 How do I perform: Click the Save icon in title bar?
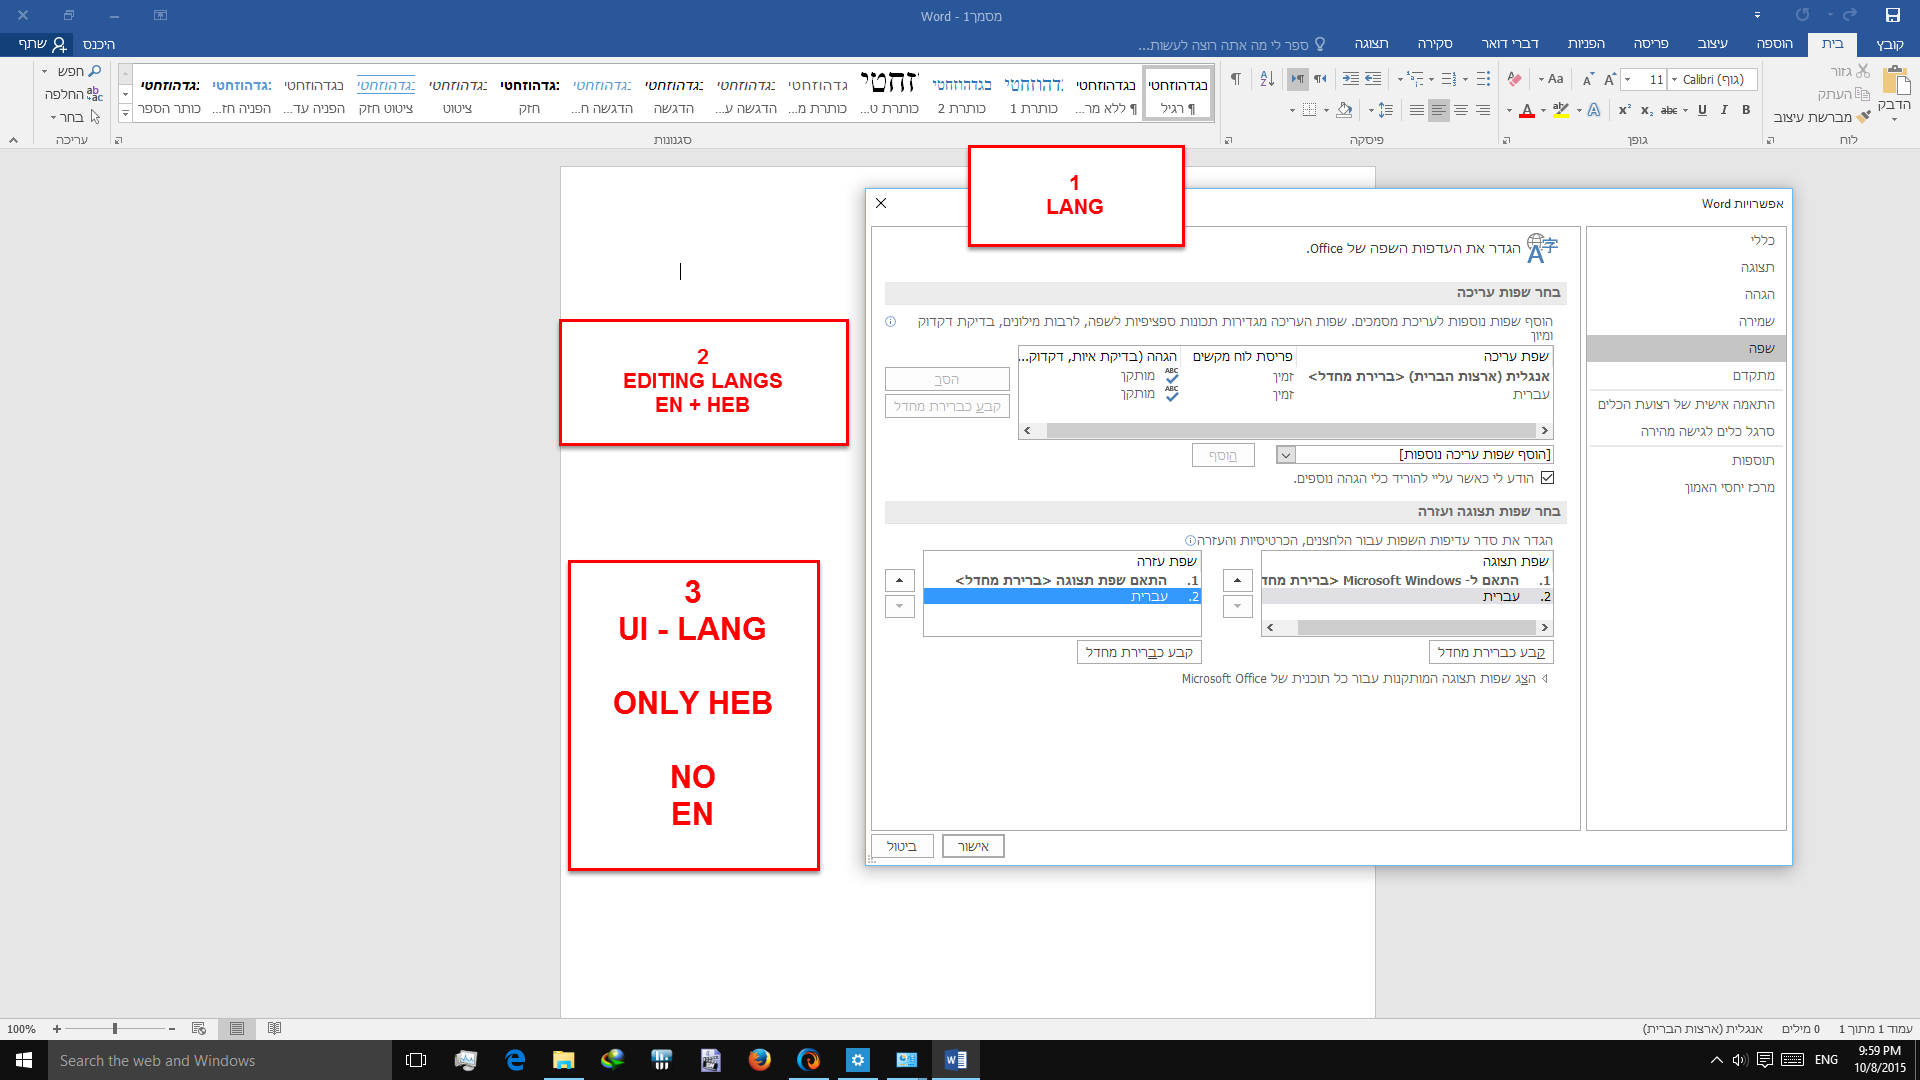pos(1892,15)
